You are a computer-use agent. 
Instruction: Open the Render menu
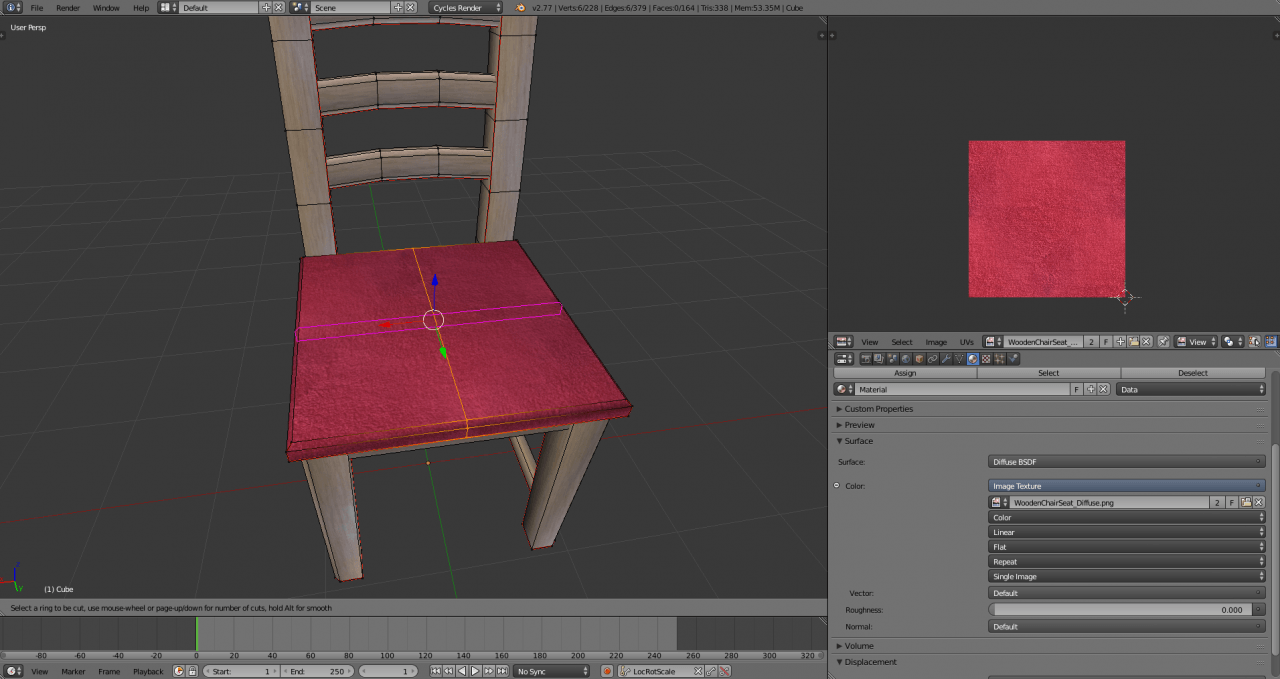click(x=68, y=7)
